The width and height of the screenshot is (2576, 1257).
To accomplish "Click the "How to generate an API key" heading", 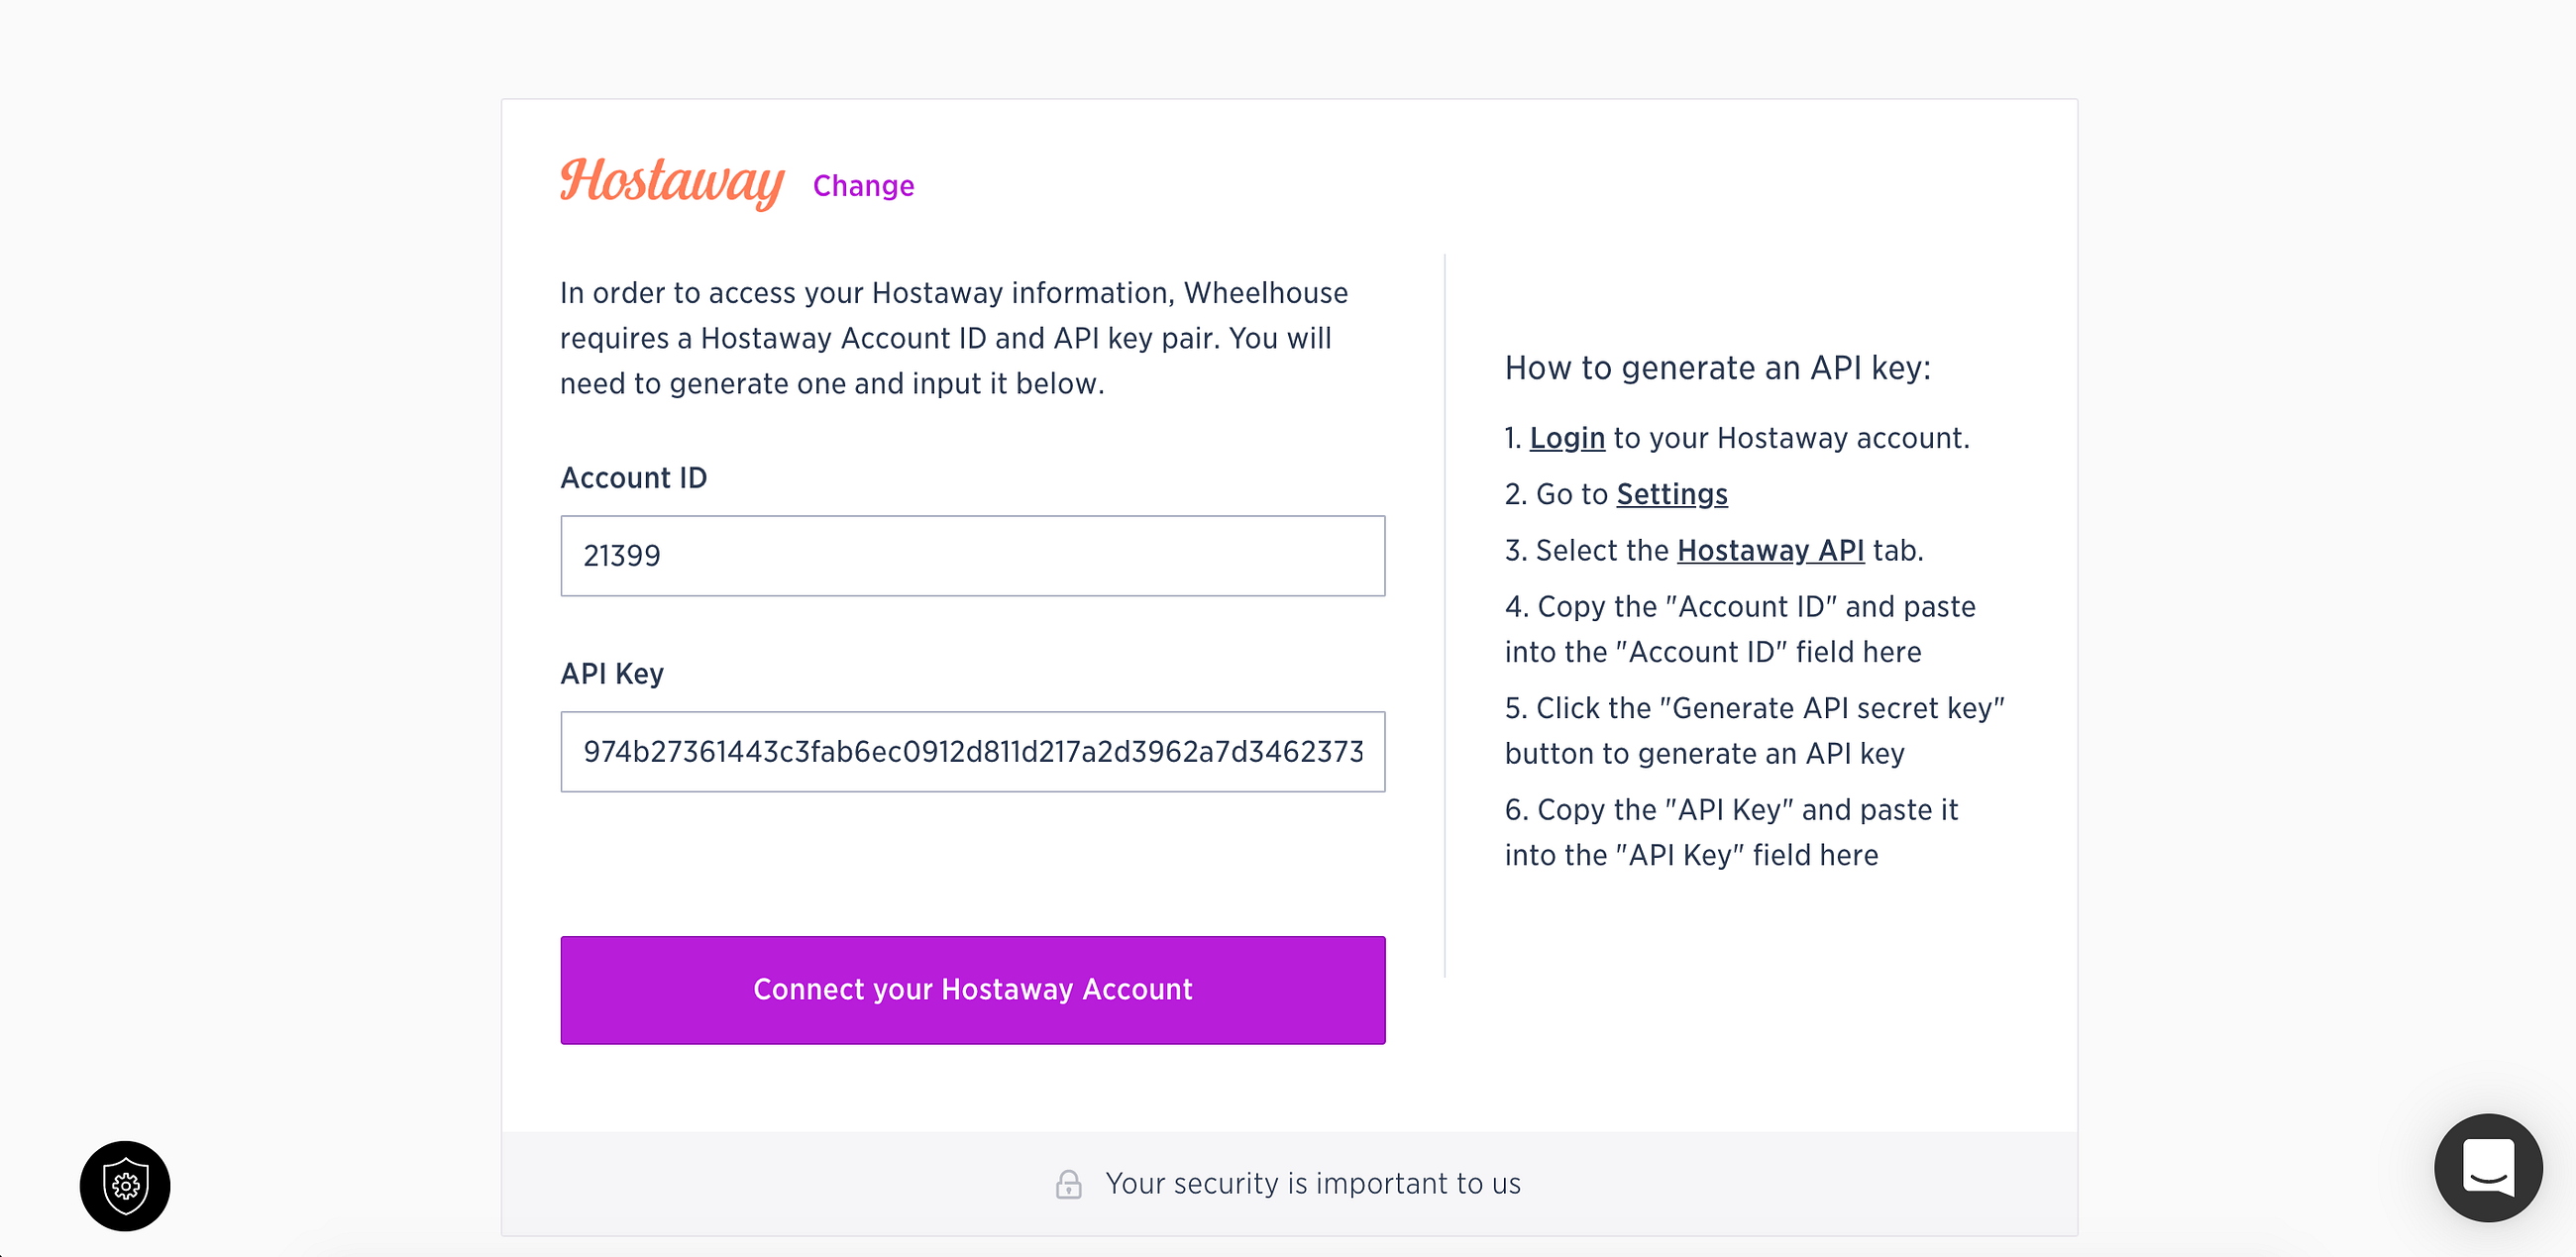I will pos(1717,368).
